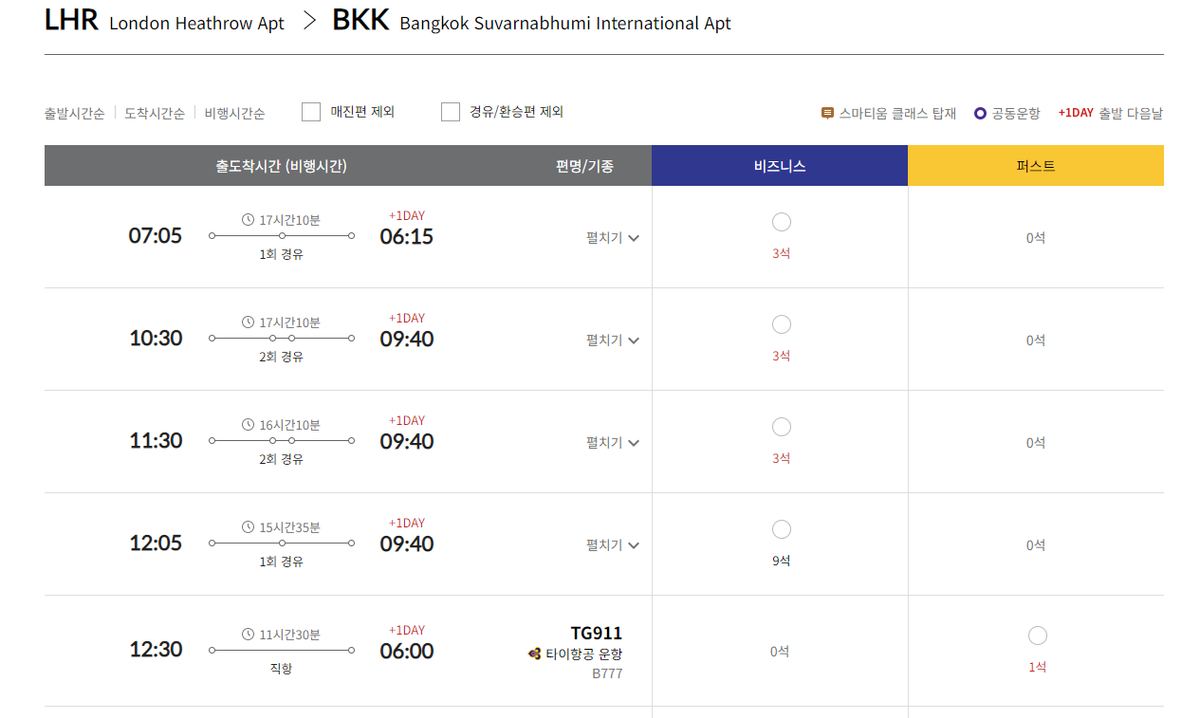The height and width of the screenshot is (718, 1200).
Task: Select the 비즈니스 column header
Action: pyautogui.click(x=779, y=166)
